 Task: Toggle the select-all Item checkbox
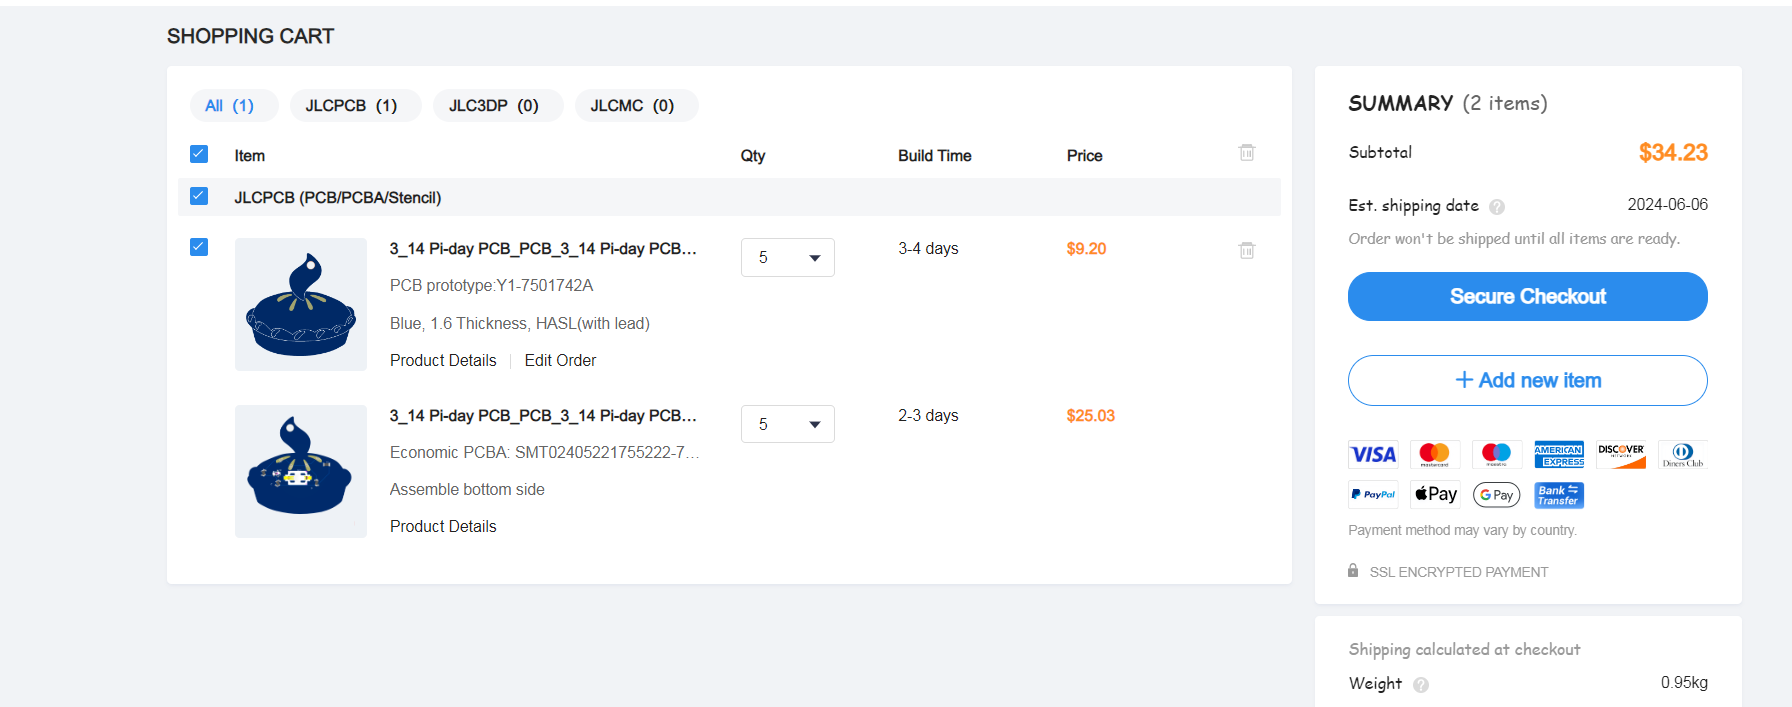[x=199, y=154]
